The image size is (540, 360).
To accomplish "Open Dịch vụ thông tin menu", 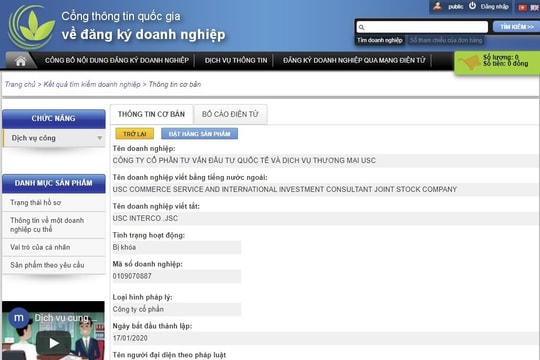I will tap(236, 60).
